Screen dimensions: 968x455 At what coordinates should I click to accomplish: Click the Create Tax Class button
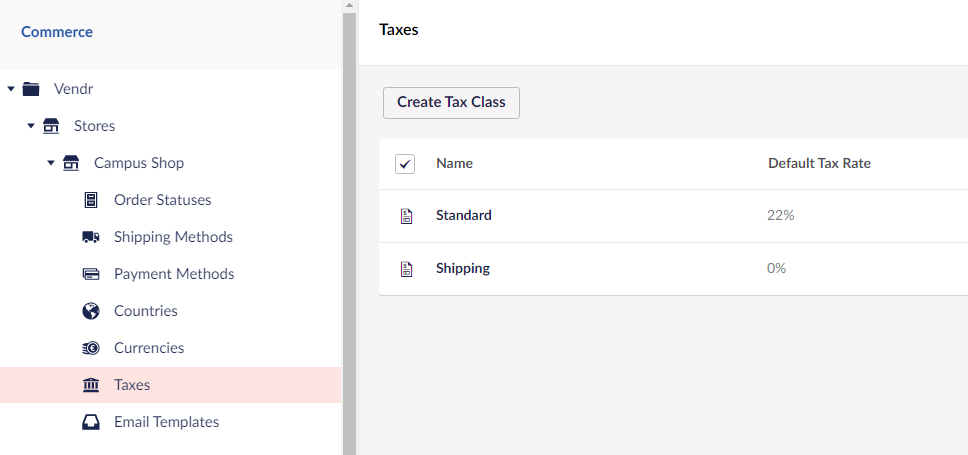pos(451,102)
